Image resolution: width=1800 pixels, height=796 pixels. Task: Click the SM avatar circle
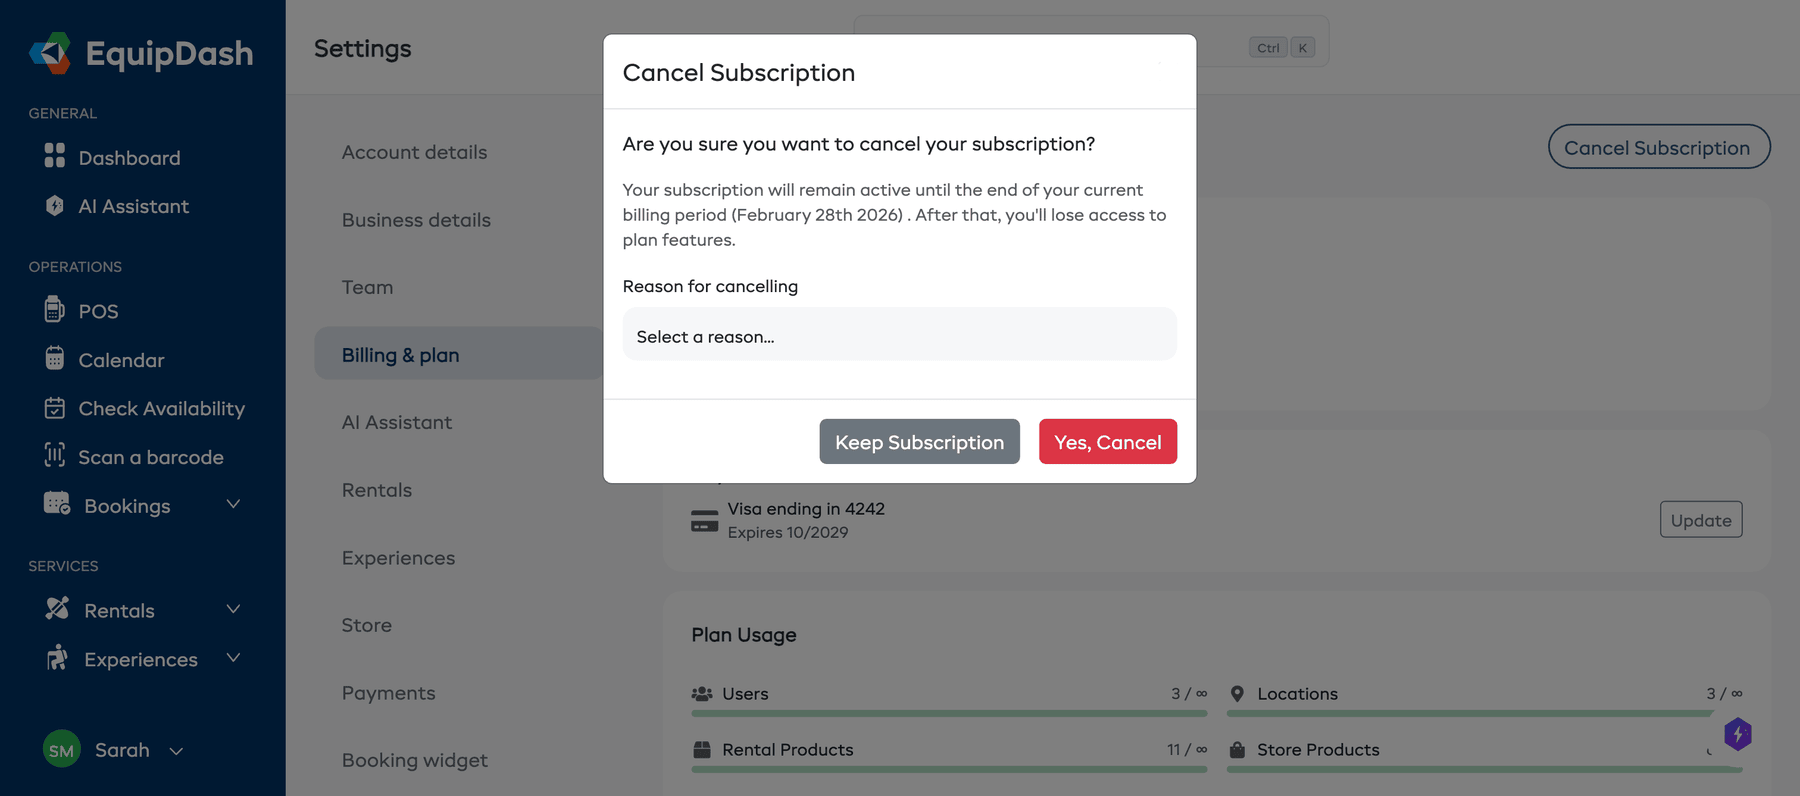coord(61,749)
